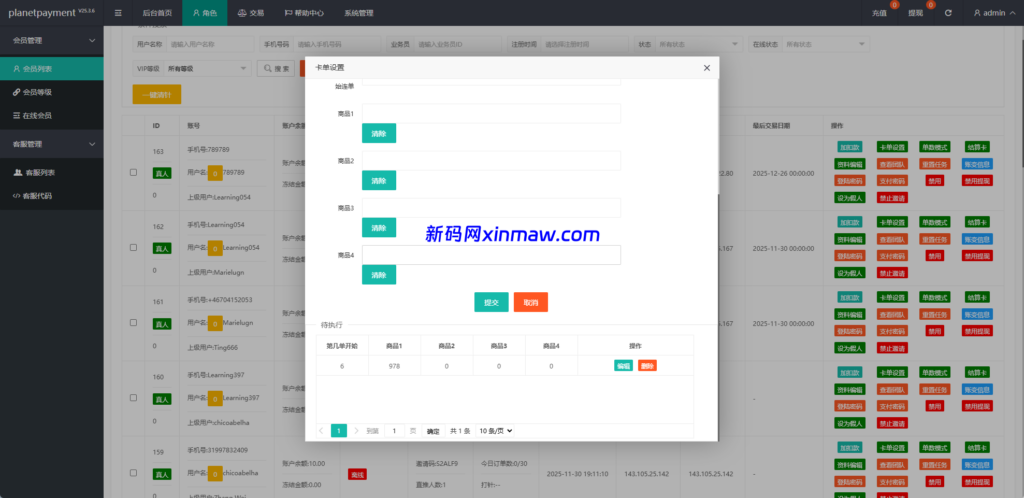Screen dimensions: 1024x498
Task: Focus the 用户名称 search field
Action: click(x=210, y=44)
